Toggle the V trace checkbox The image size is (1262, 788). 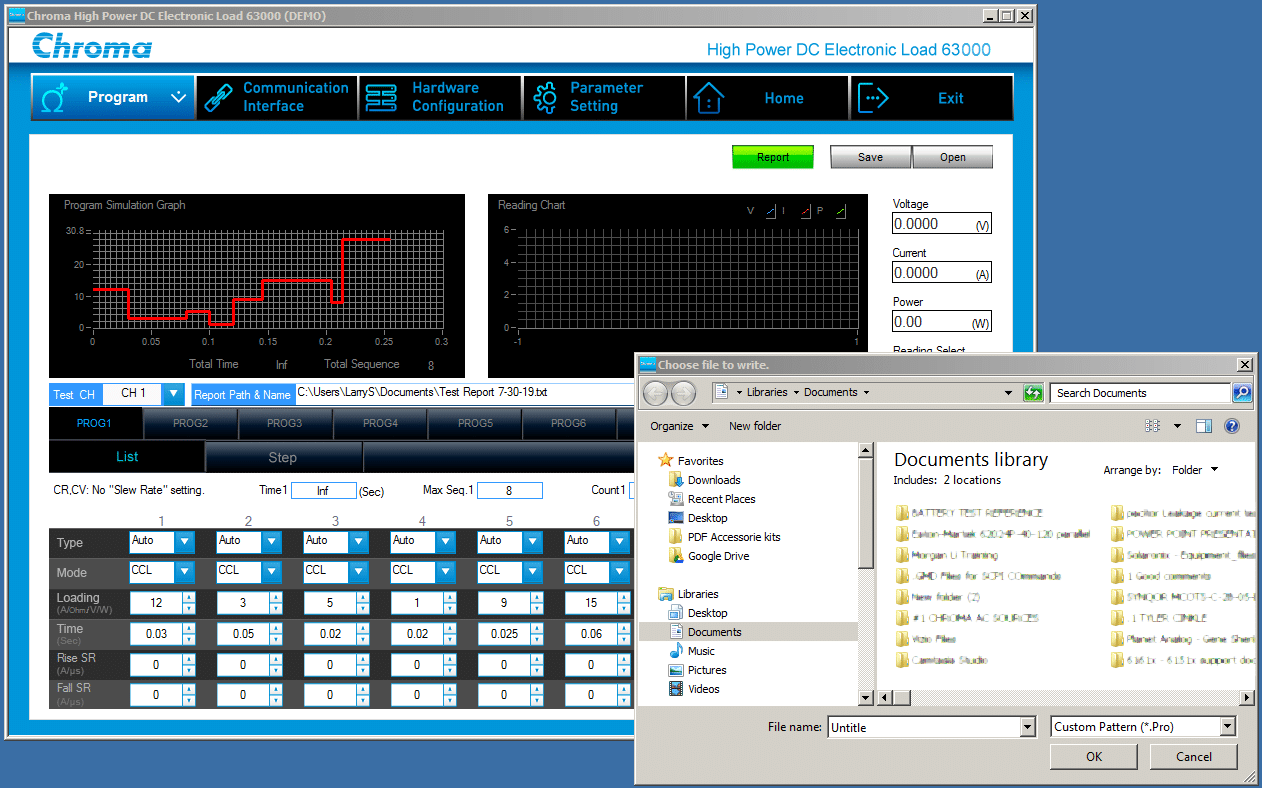pos(770,212)
